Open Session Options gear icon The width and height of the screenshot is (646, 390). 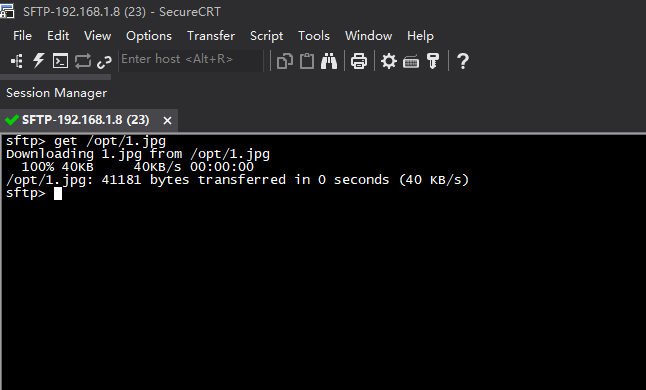pyautogui.click(x=389, y=61)
